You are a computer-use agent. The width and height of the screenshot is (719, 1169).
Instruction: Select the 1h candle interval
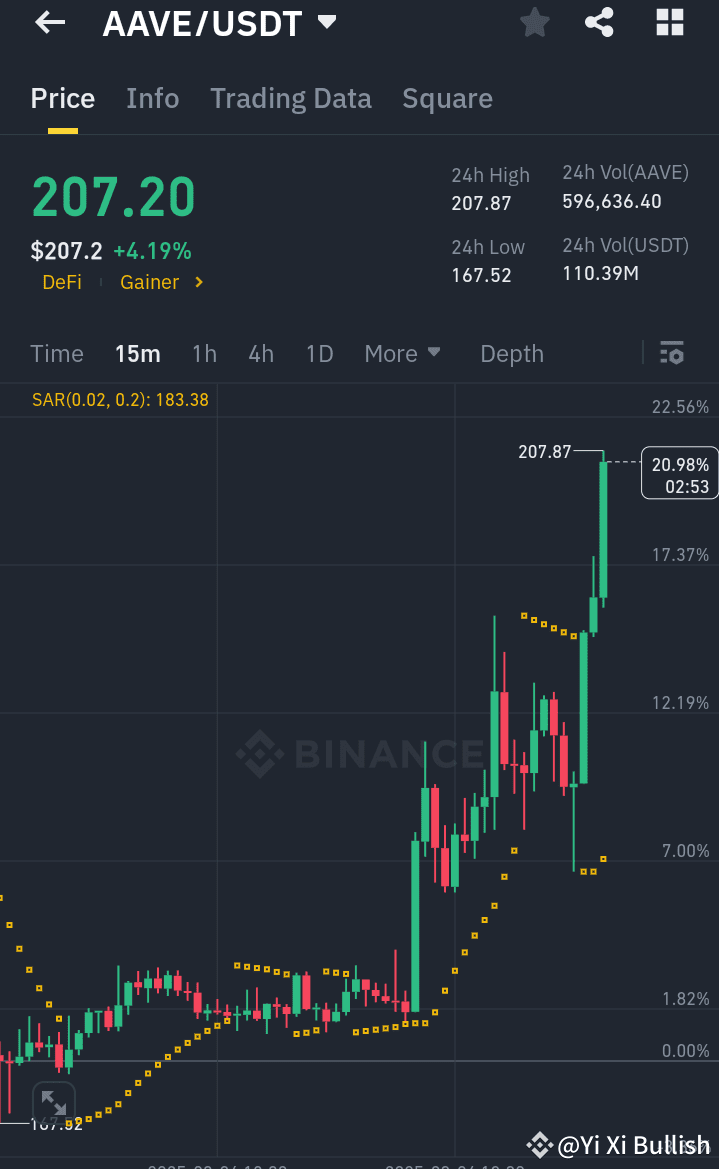[x=204, y=353]
